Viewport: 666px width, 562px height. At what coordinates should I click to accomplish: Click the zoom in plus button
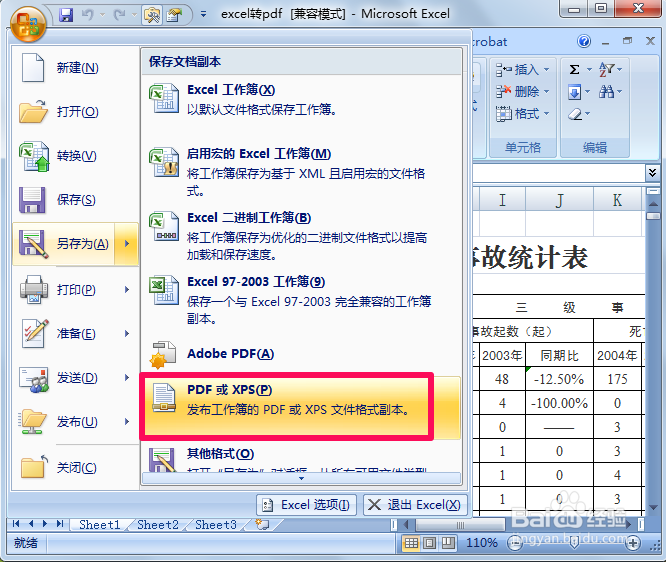633,543
